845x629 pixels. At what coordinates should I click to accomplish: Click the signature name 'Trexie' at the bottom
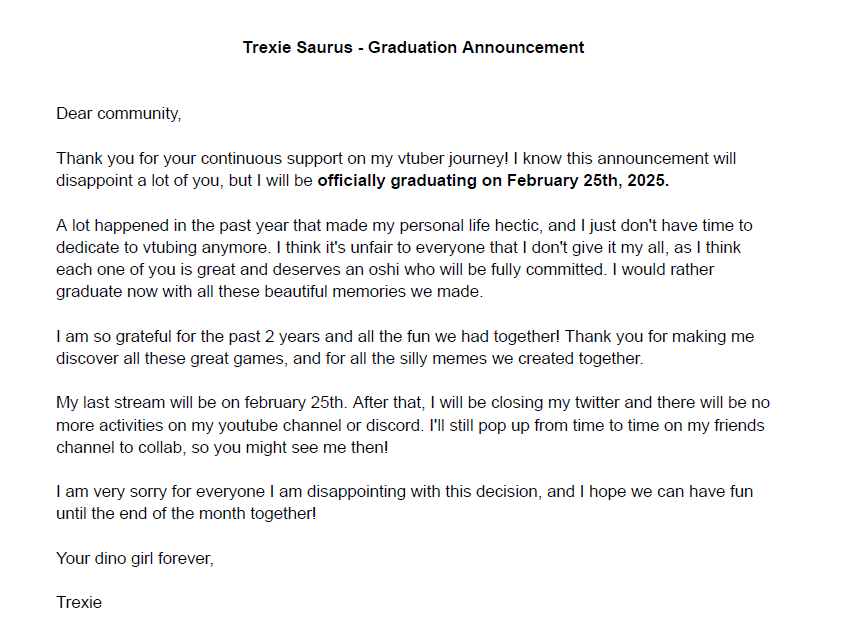[x=79, y=603]
